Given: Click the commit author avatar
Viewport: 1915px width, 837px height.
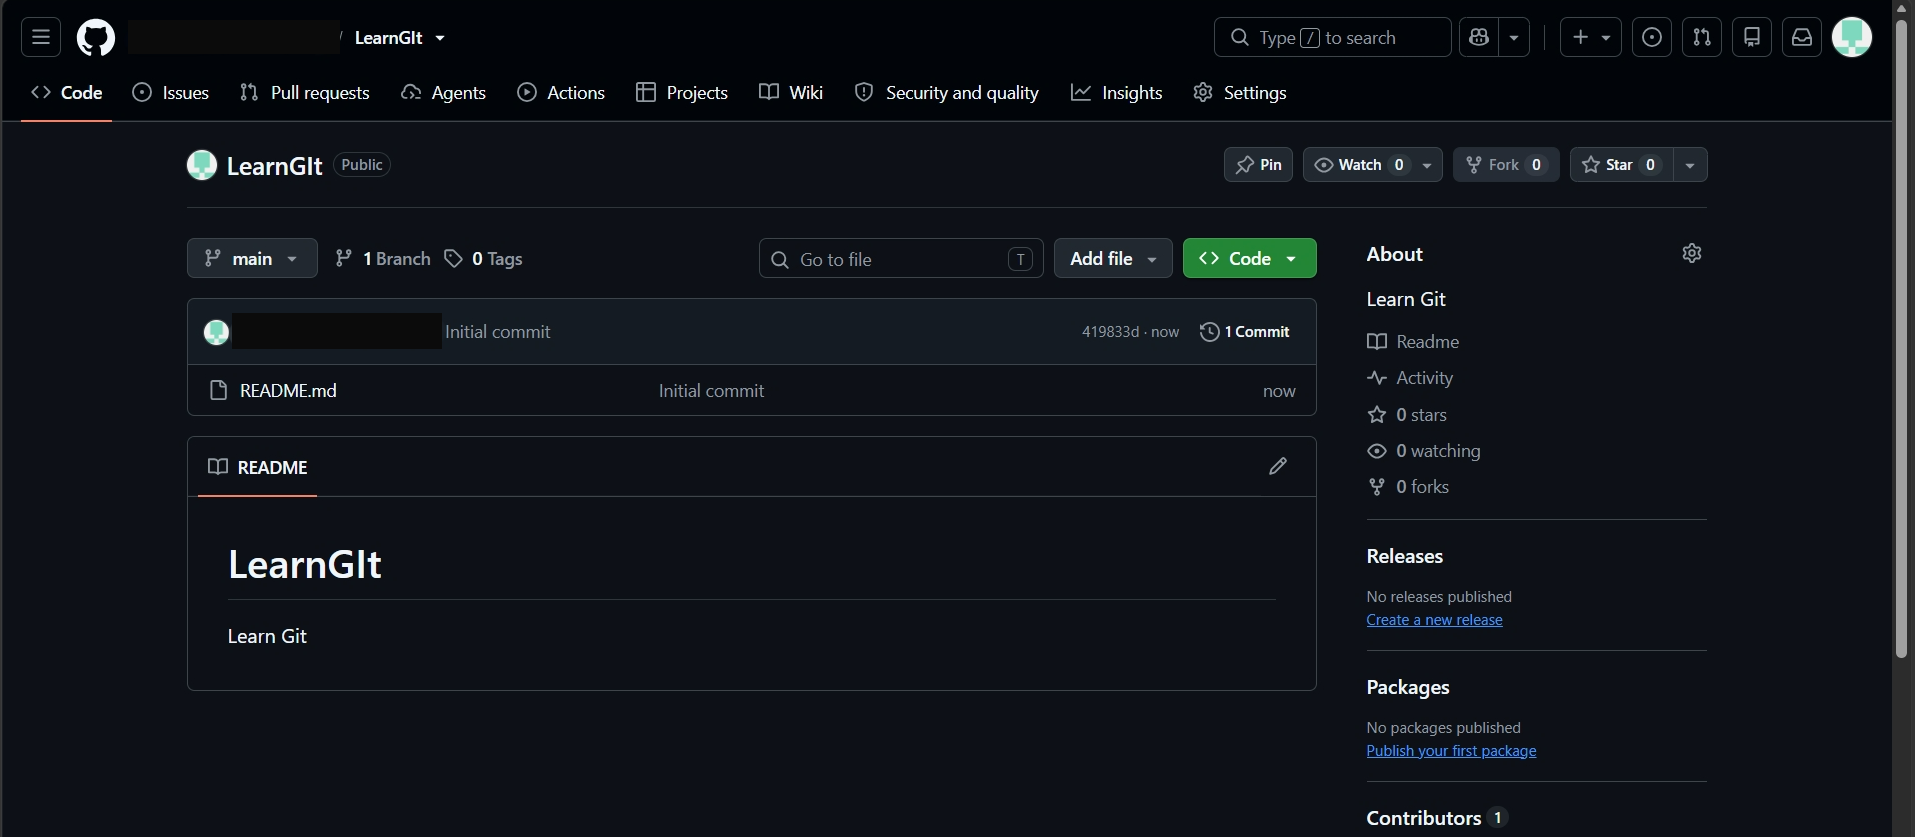Looking at the screenshot, I should point(216,332).
